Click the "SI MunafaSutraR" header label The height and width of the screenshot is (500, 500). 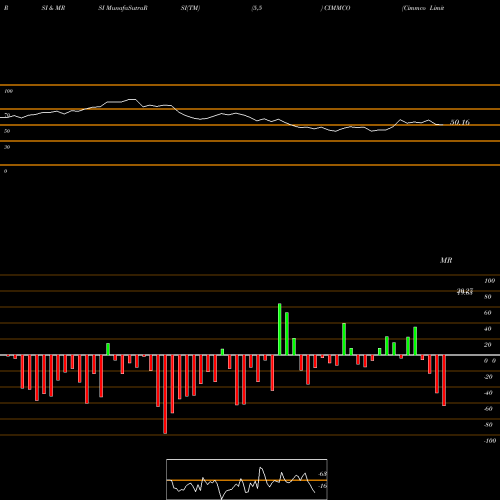pos(123,8)
